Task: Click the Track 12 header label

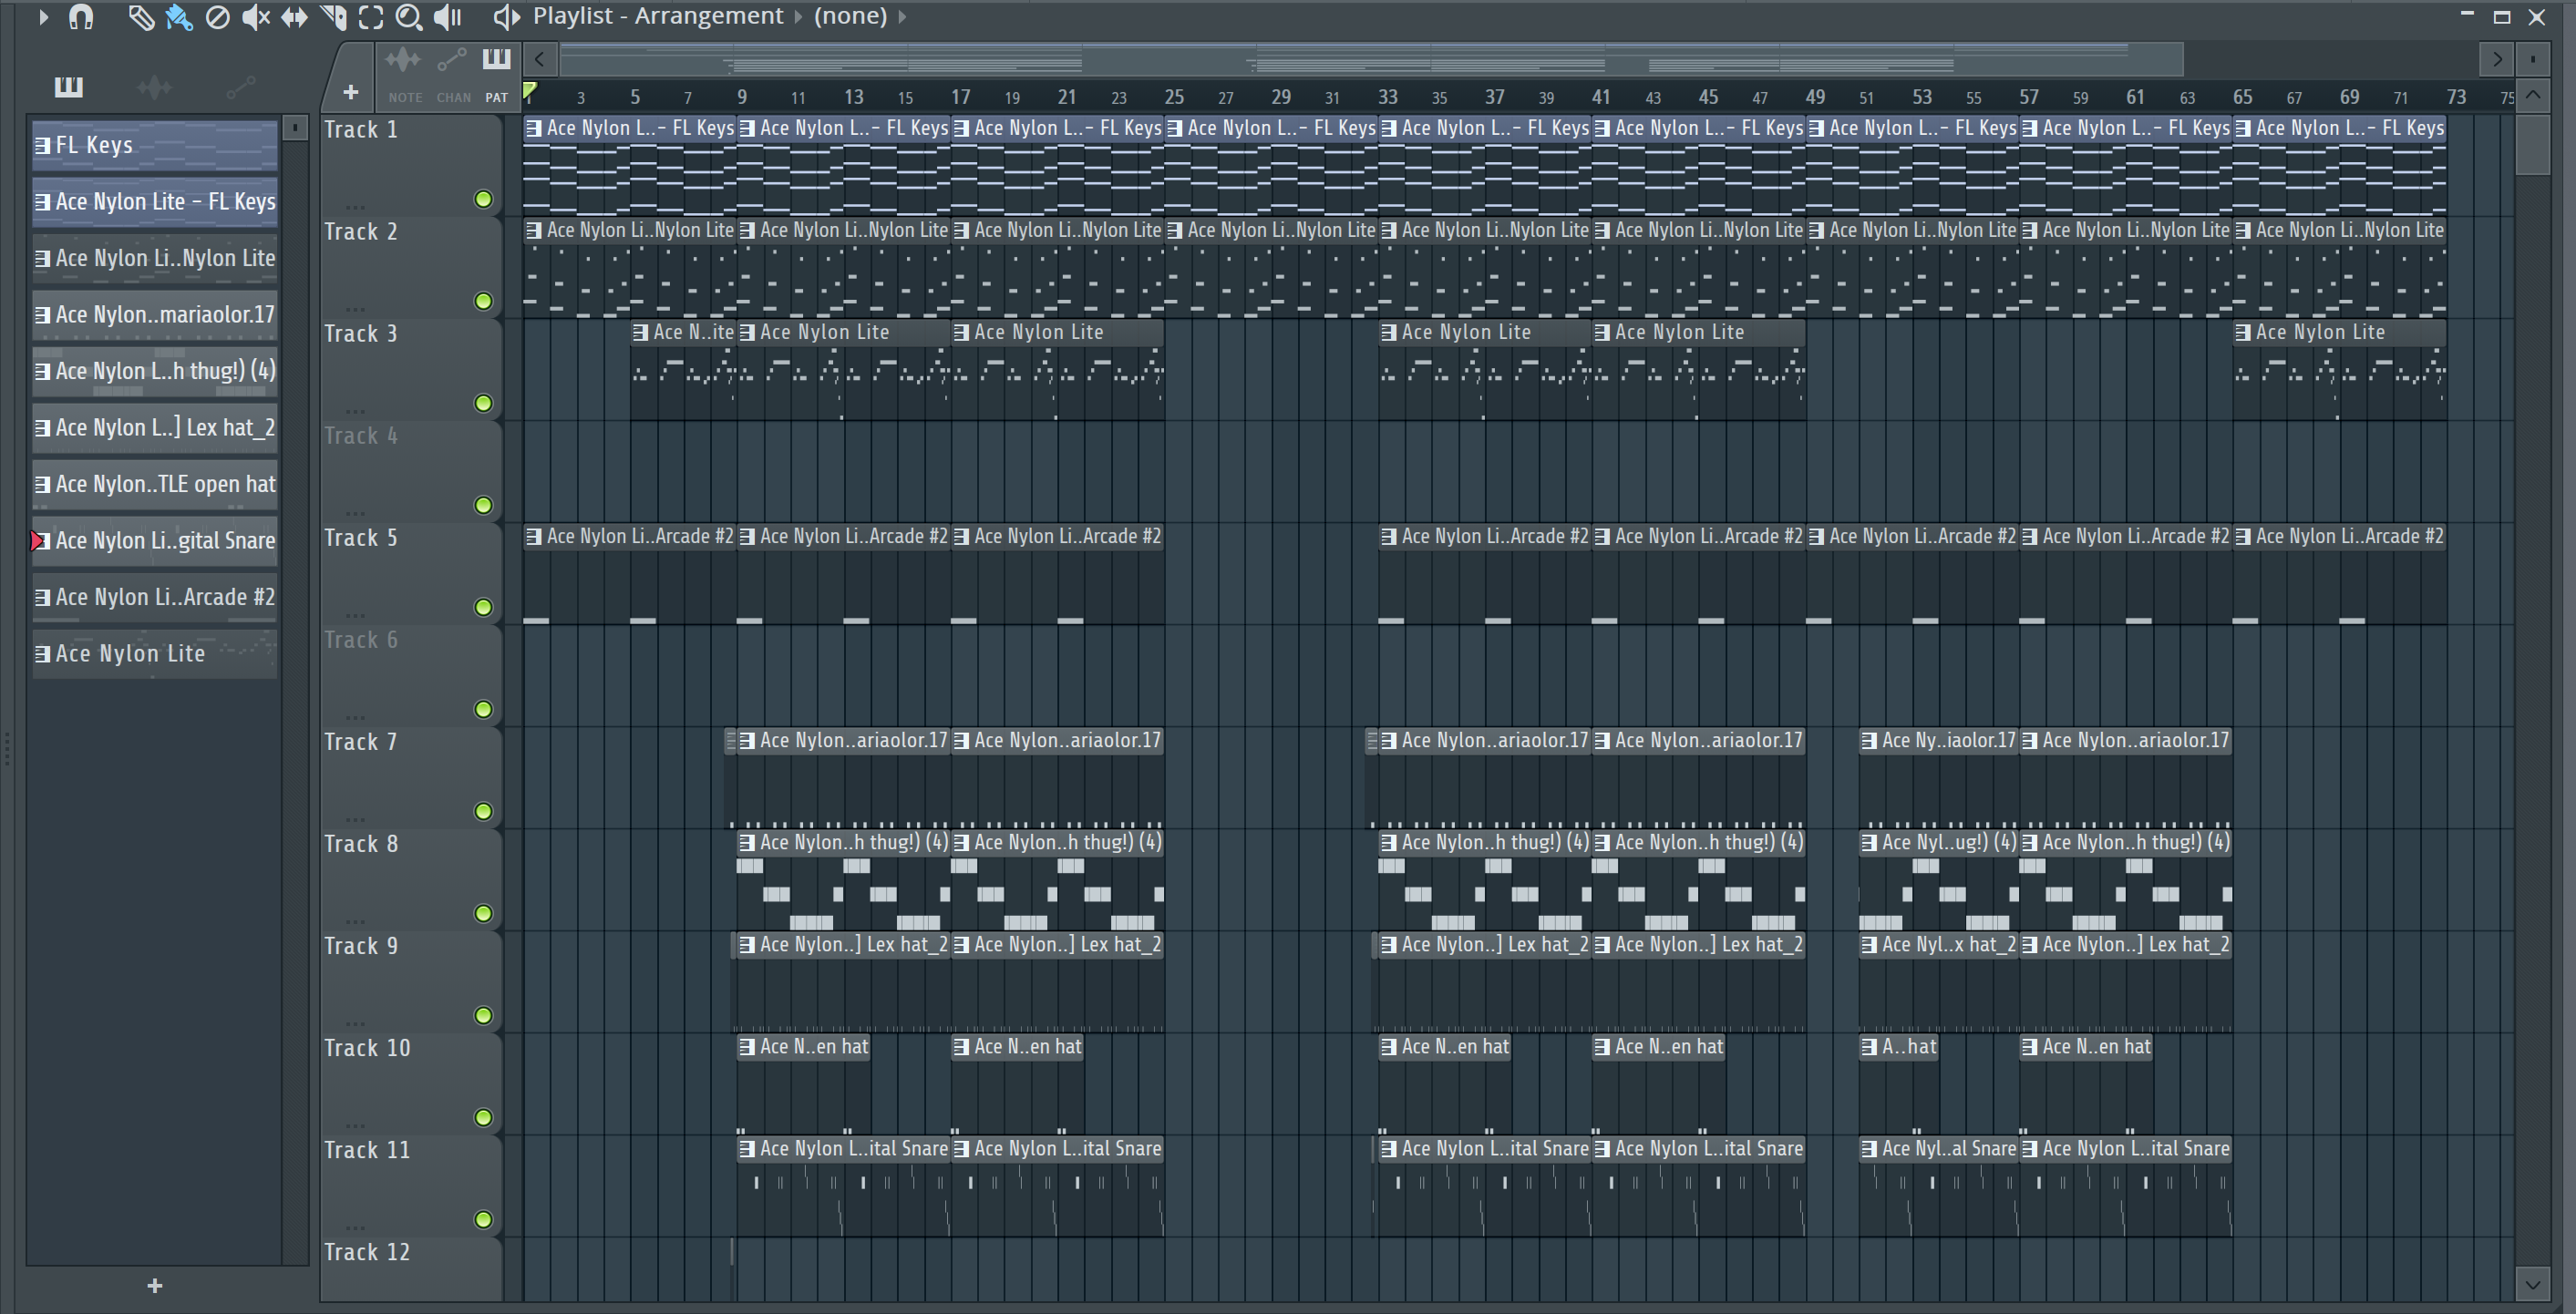Action: pyautogui.click(x=367, y=1252)
